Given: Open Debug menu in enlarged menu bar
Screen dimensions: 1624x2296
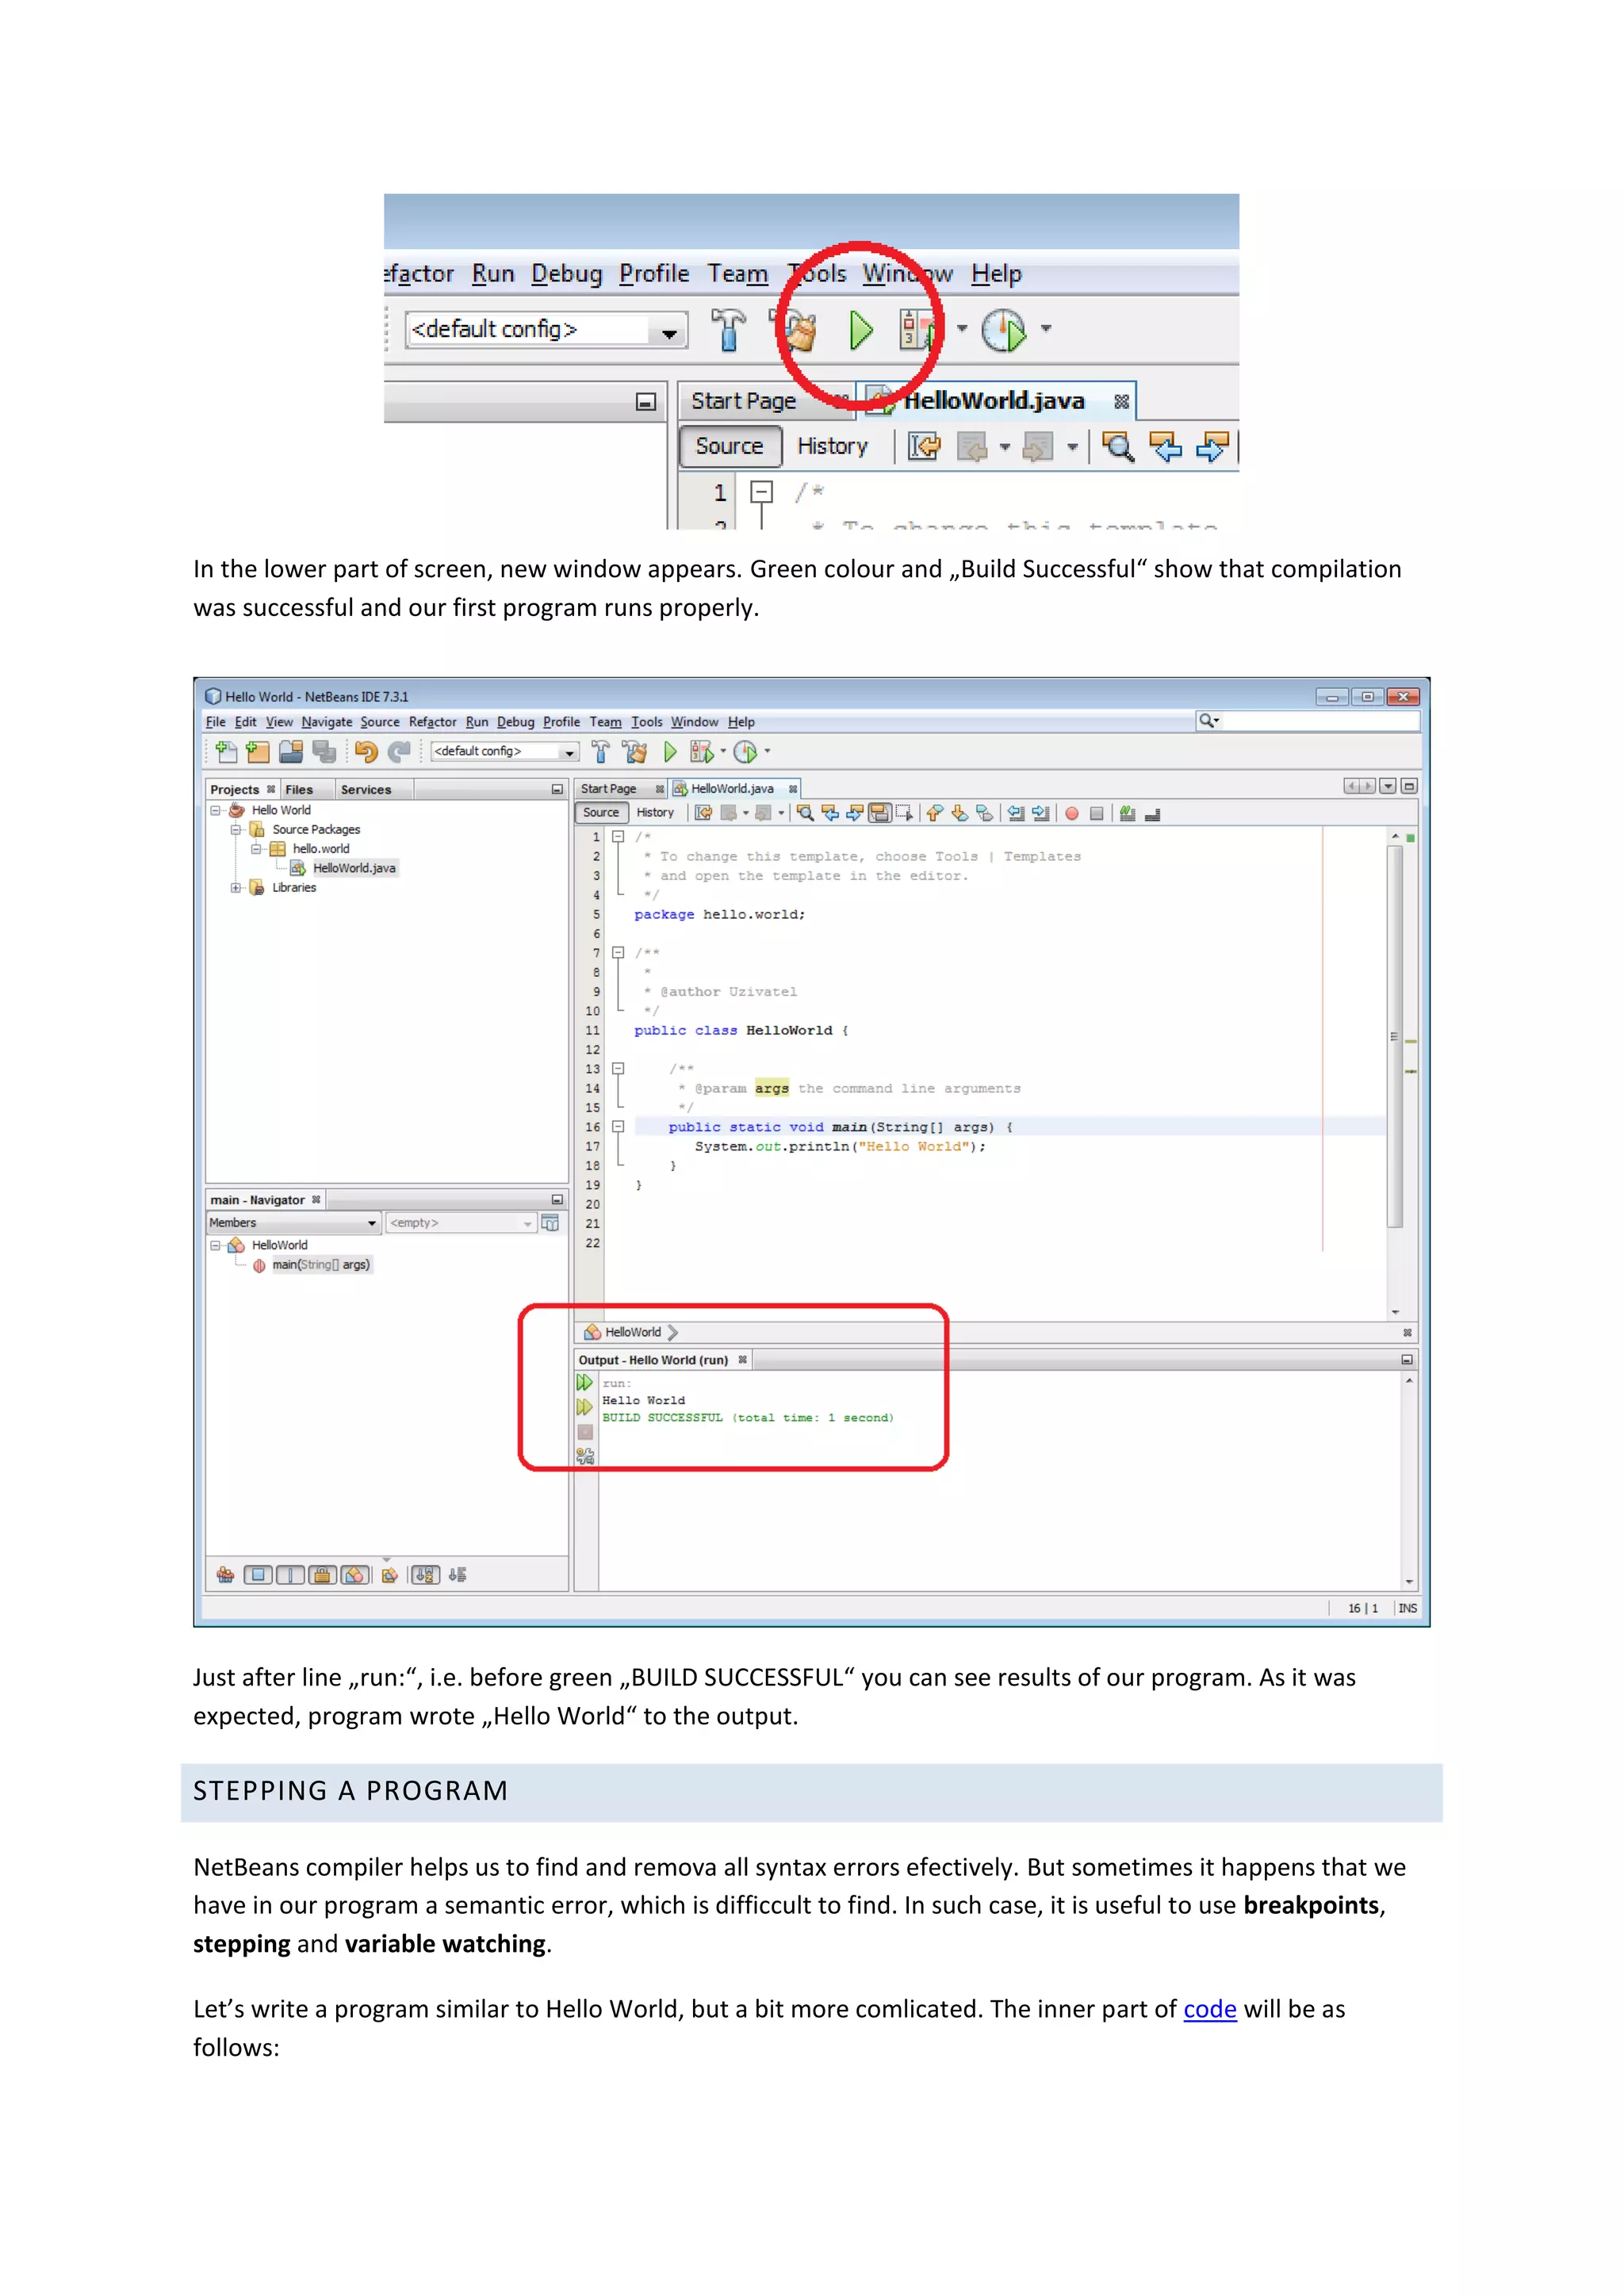Looking at the screenshot, I should [x=567, y=274].
